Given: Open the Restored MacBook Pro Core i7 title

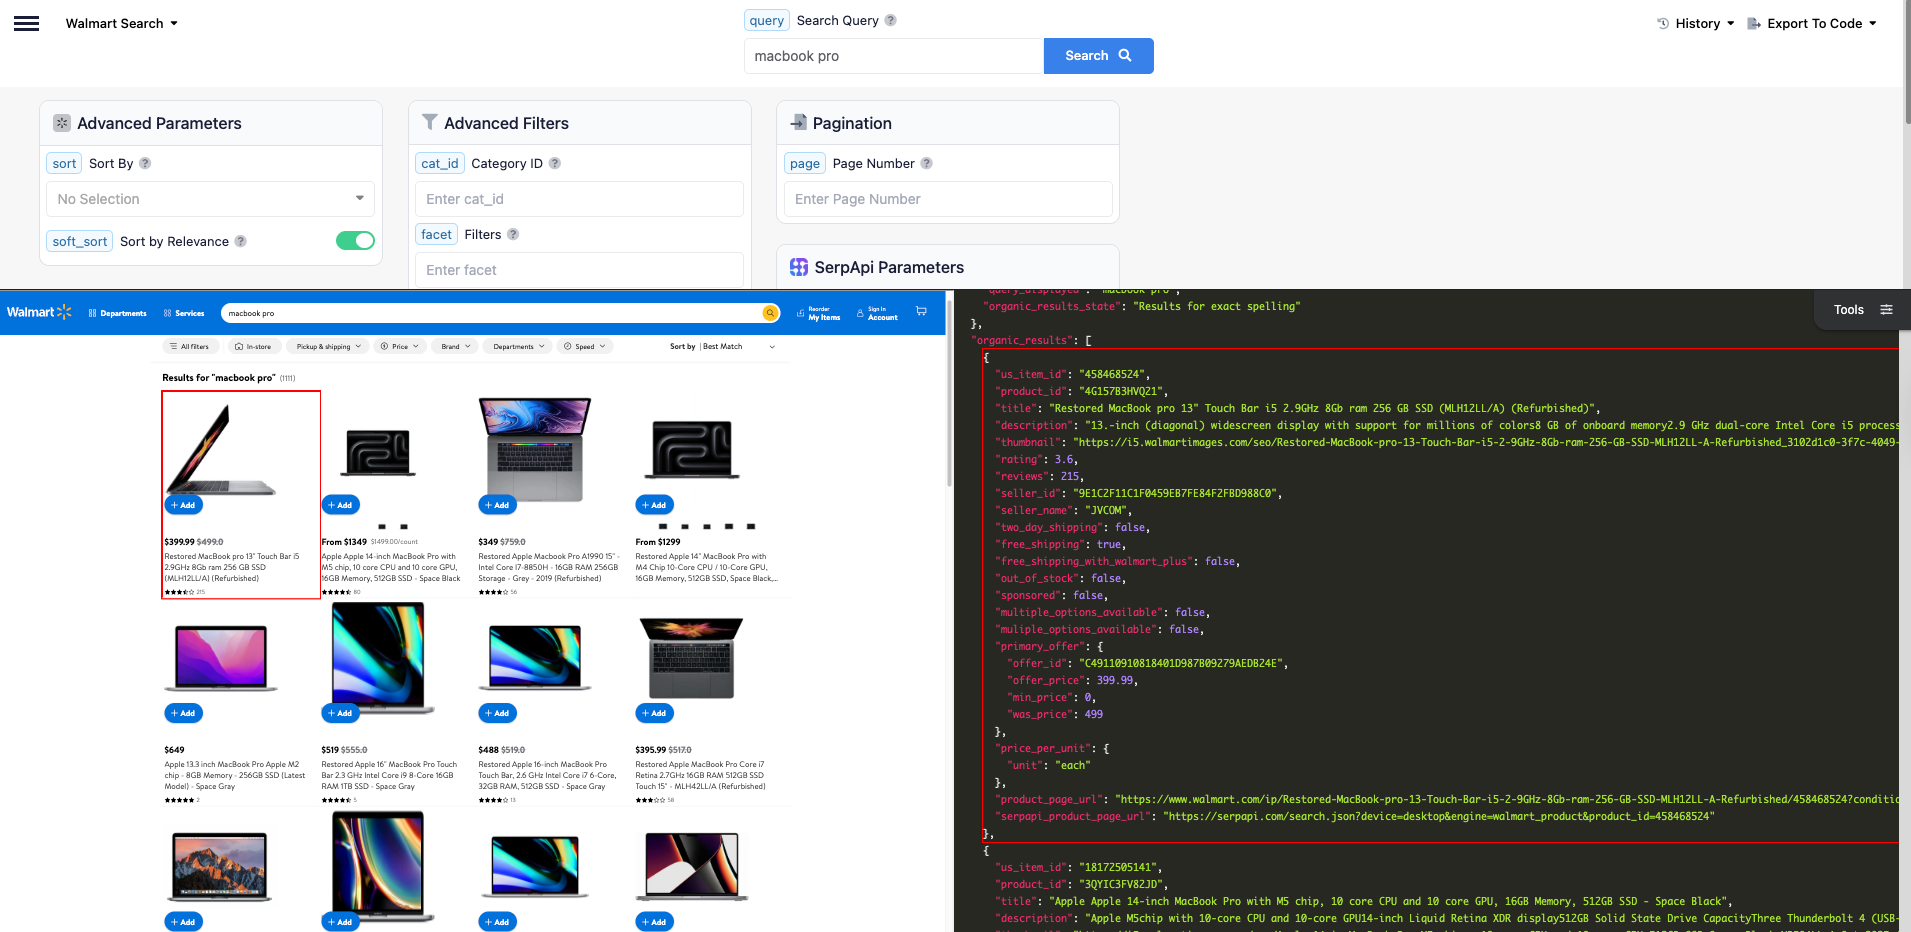Looking at the screenshot, I should (x=701, y=775).
